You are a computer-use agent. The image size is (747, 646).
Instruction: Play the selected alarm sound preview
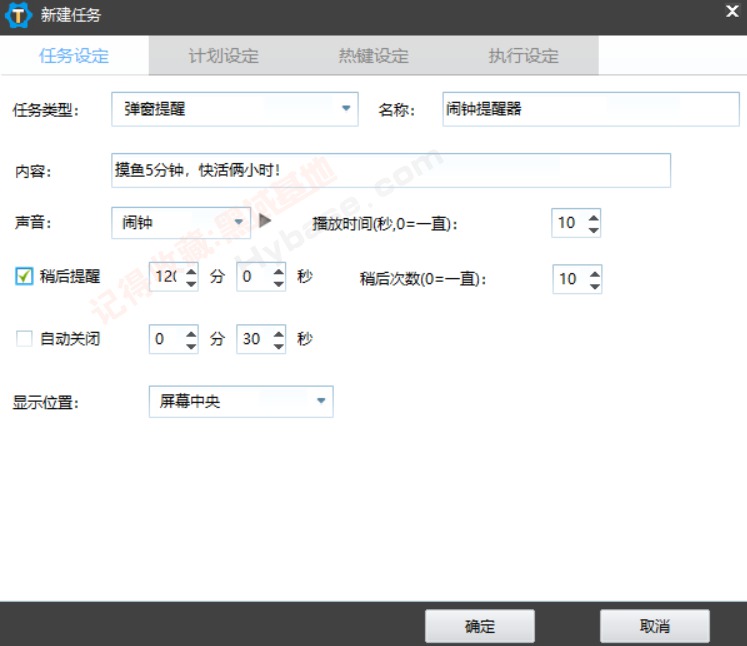click(x=265, y=221)
